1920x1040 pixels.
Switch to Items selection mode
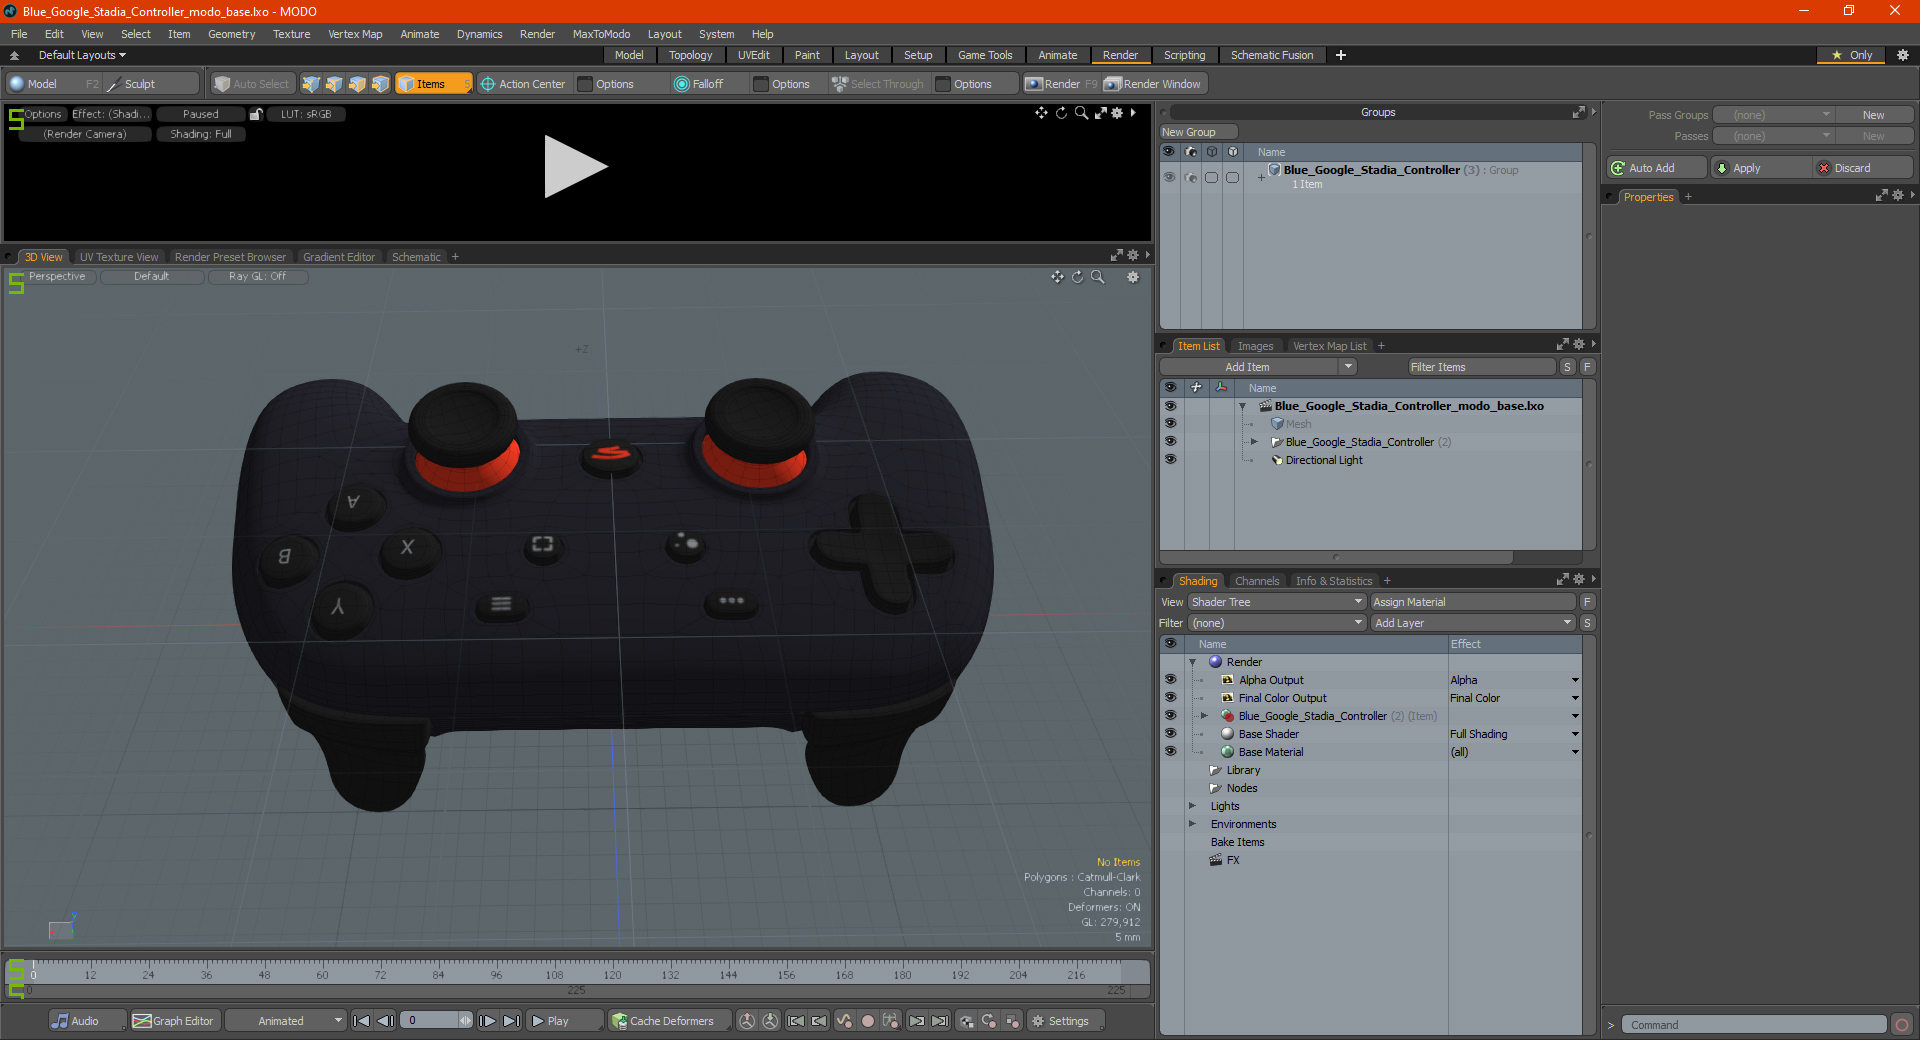(433, 84)
